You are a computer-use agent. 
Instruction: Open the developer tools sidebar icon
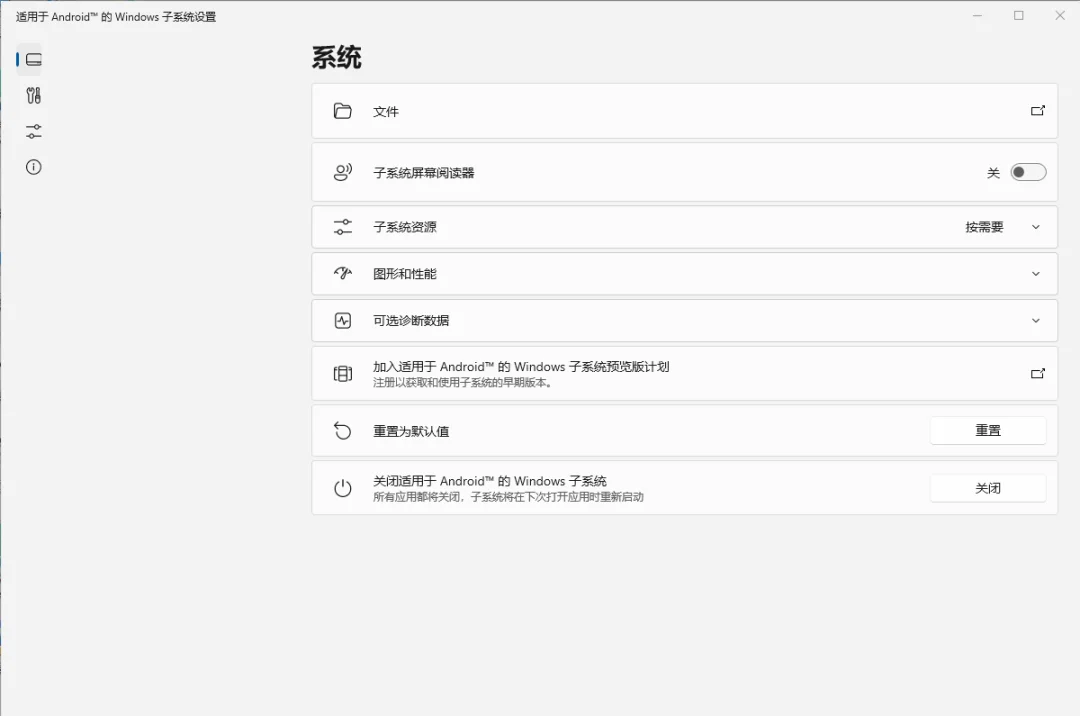(x=33, y=96)
